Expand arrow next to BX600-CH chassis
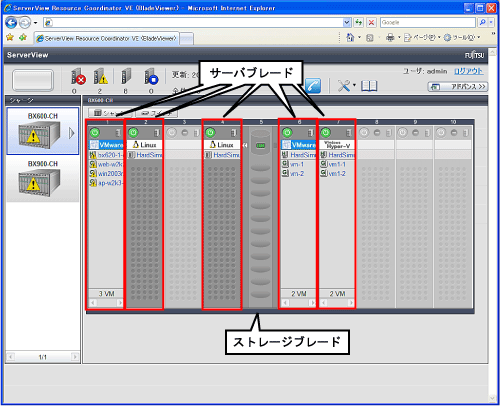The height and width of the screenshot is (406, 500). point(71,133)
